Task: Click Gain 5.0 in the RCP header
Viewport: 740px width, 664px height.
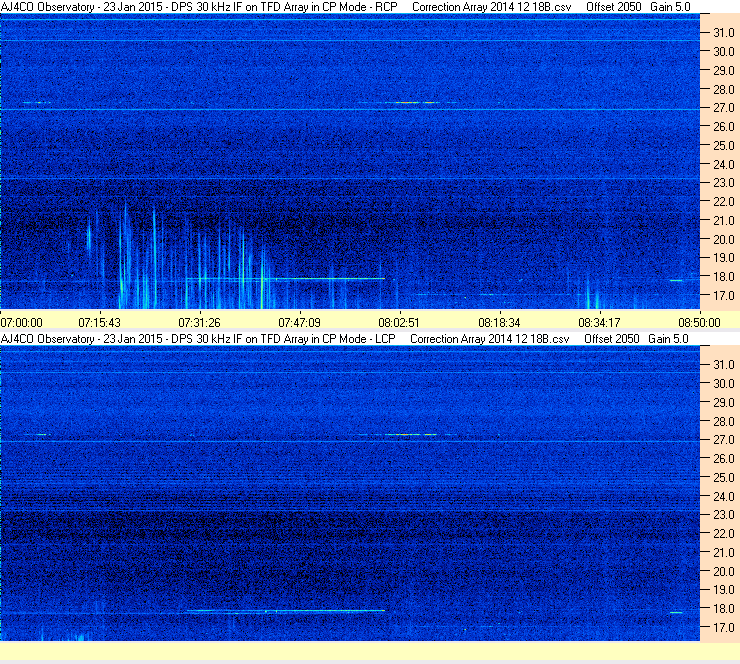Action: coord(670,7)
